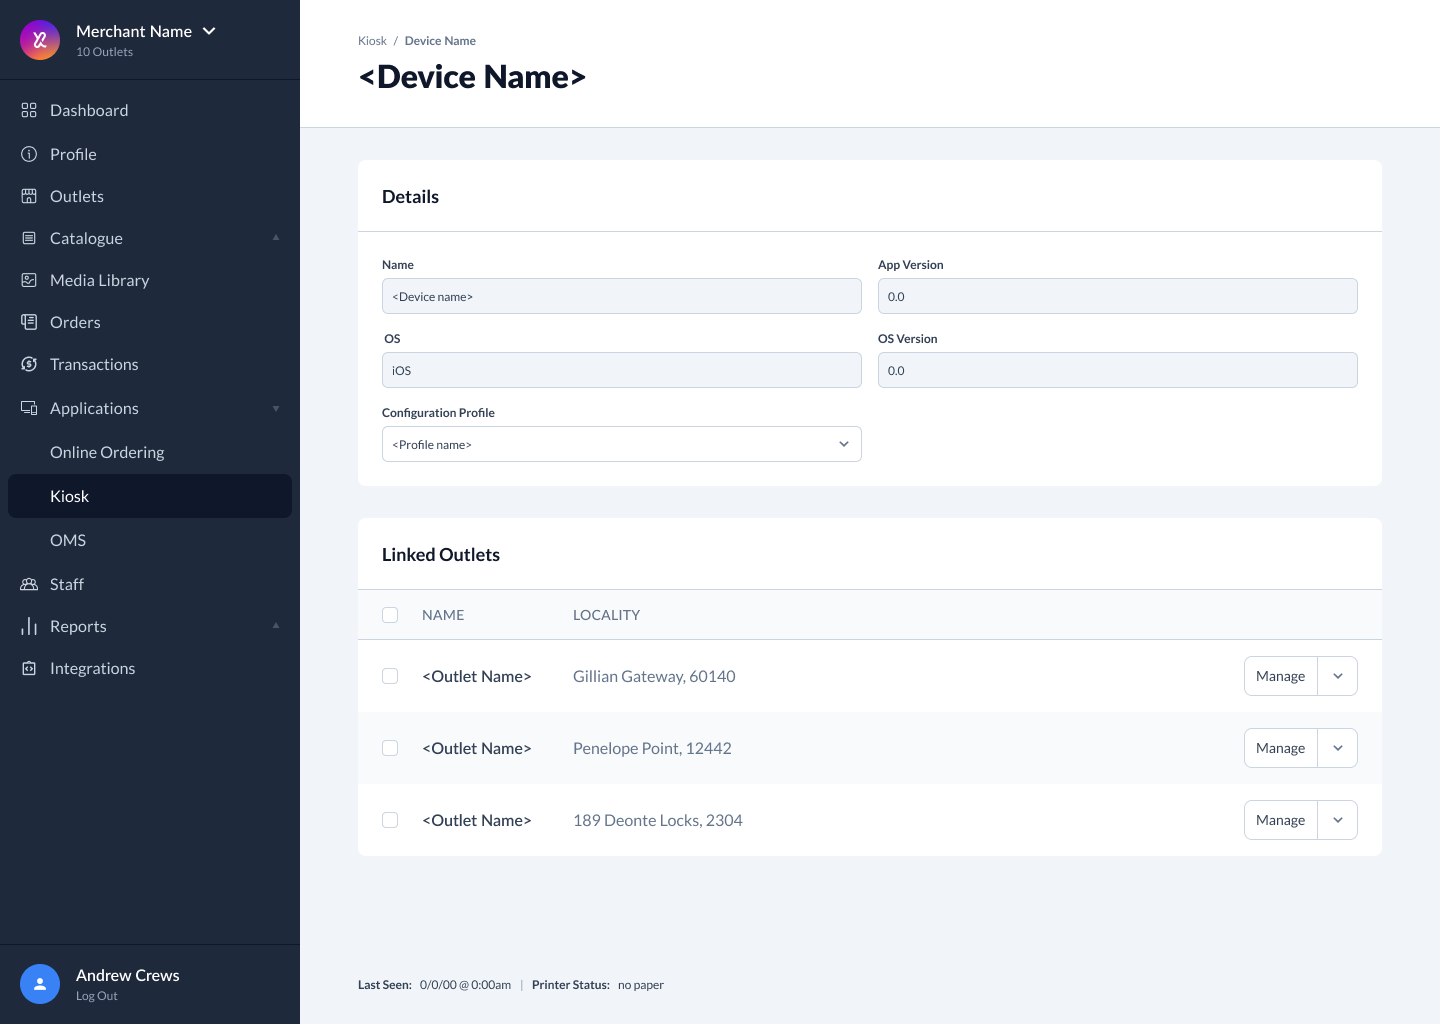Click the Integrations plug icon
1440x1024 pixels.
(29, 668)
